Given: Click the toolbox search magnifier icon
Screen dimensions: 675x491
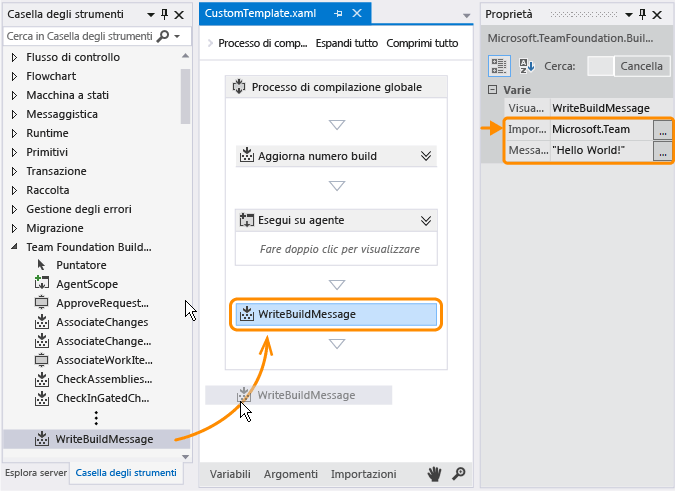Looking at the screenshot, I should coord(163,36).
